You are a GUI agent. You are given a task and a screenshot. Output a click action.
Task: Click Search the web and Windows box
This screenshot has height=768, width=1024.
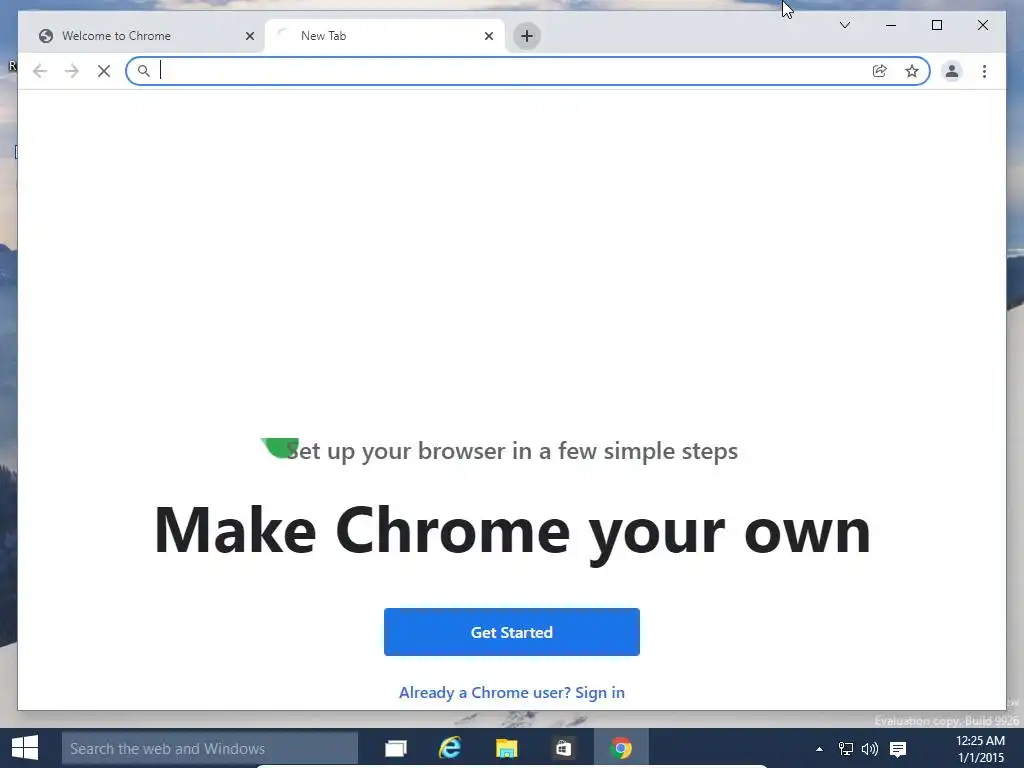(x=210, y=748)
